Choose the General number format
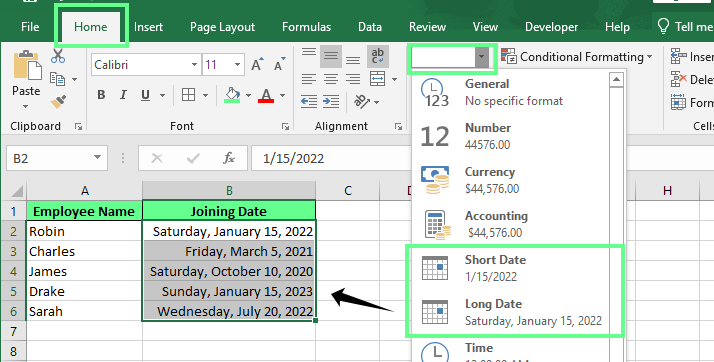The image size is (714, 362). tap(510, 92)
